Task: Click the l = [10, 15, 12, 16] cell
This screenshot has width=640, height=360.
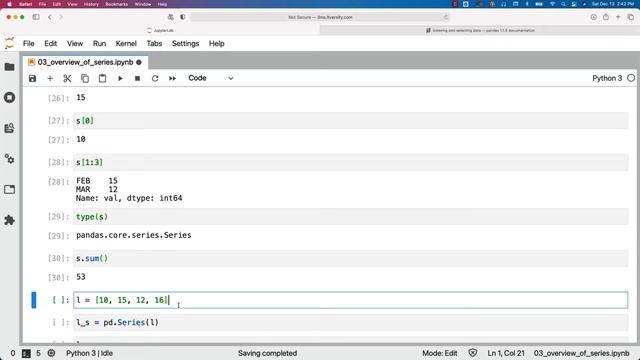Action: [351, 300]
